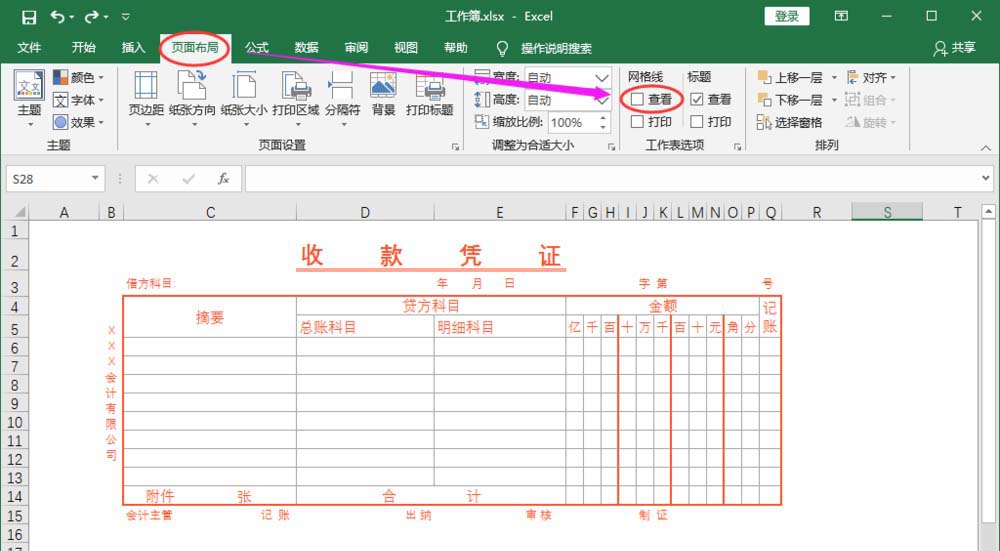Click the vertical scrollbar up arrow
Screen dimensions: 1000x551
pyautogui.click(x=989, y=211)
